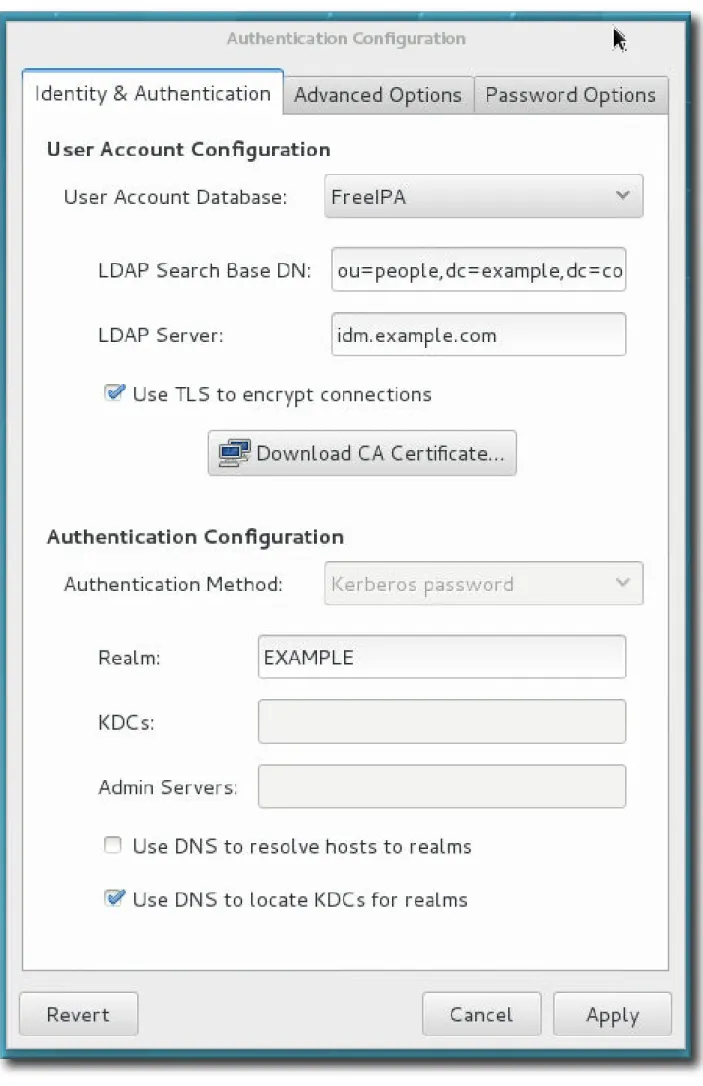Click the LDAP Search Base DN label
The width and height of the screenshot is (703, 1086).
pos(204,270)
